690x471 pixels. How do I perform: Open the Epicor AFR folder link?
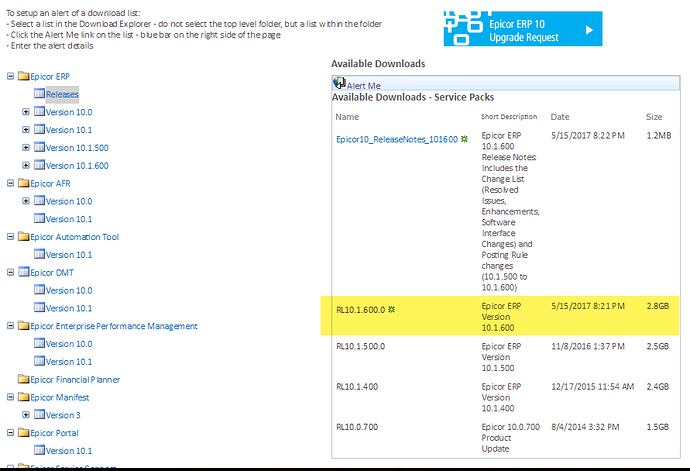[50, 184]
